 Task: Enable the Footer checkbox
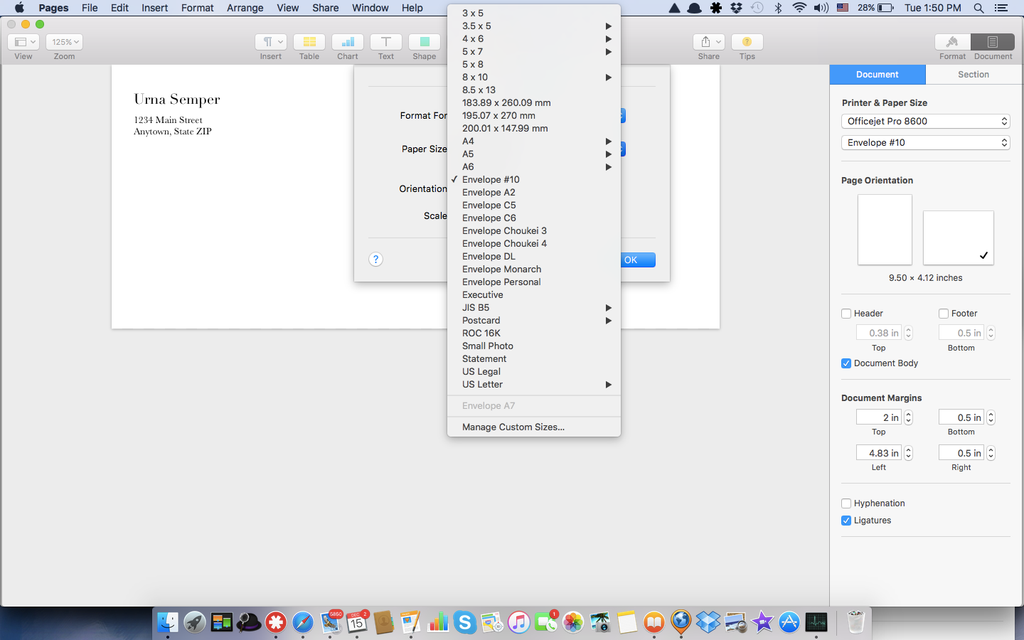click(x=944, y=313)
